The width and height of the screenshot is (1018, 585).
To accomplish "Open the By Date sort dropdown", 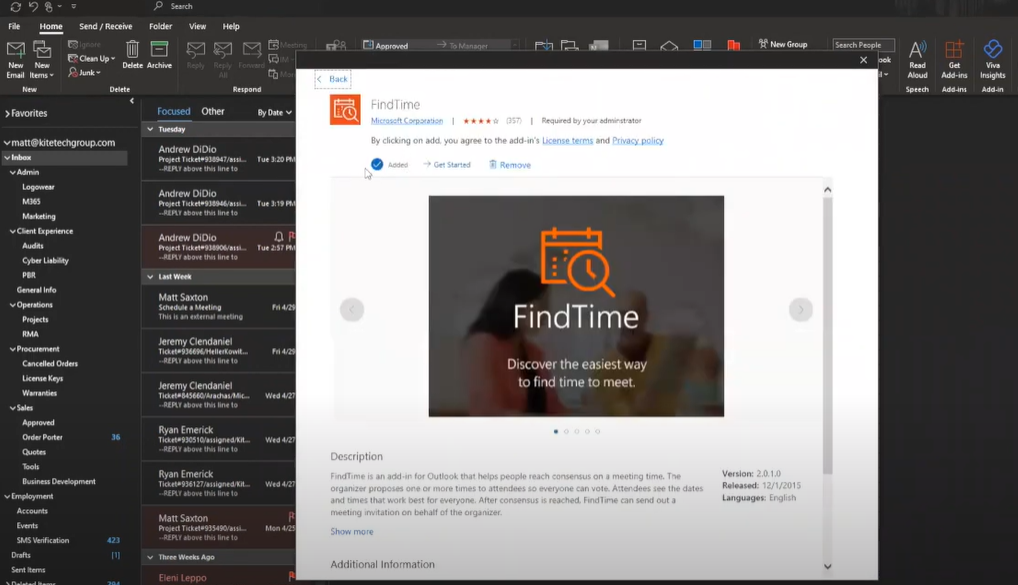I will [275, 112].
